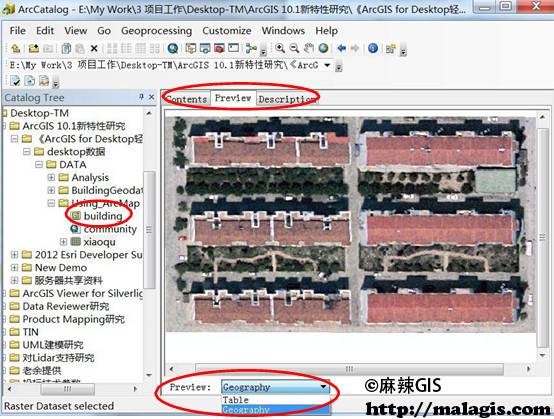
Task: Open the Go menu
Action: (104, 31)
